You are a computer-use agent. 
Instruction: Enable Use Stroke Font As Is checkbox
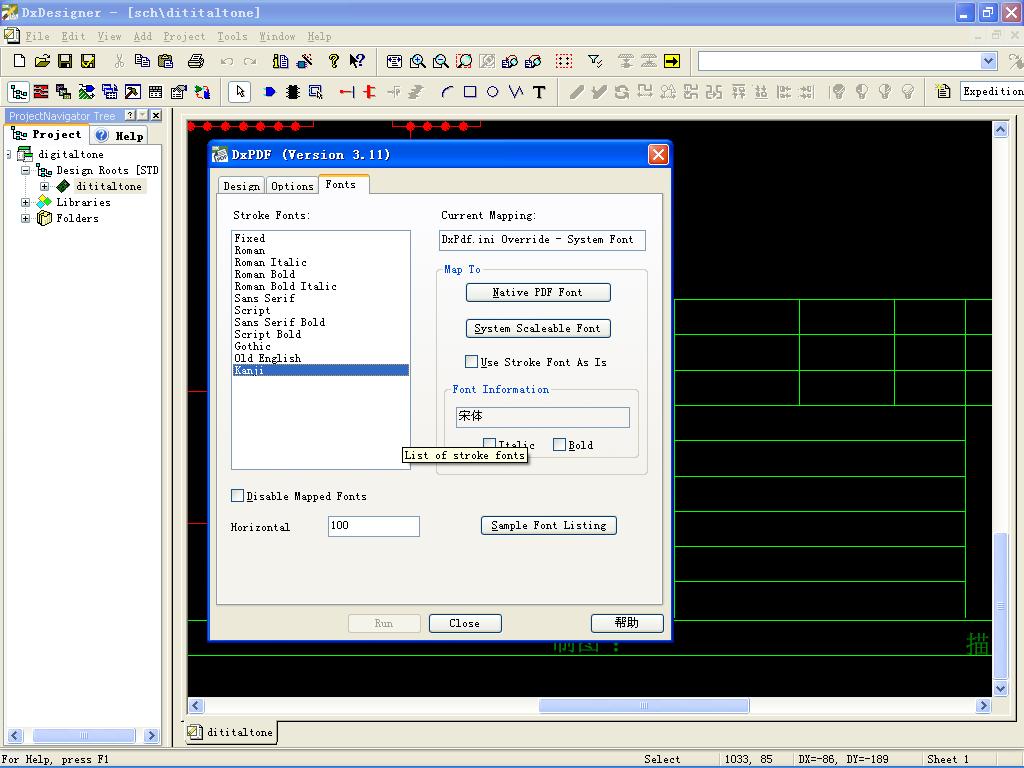472,362
